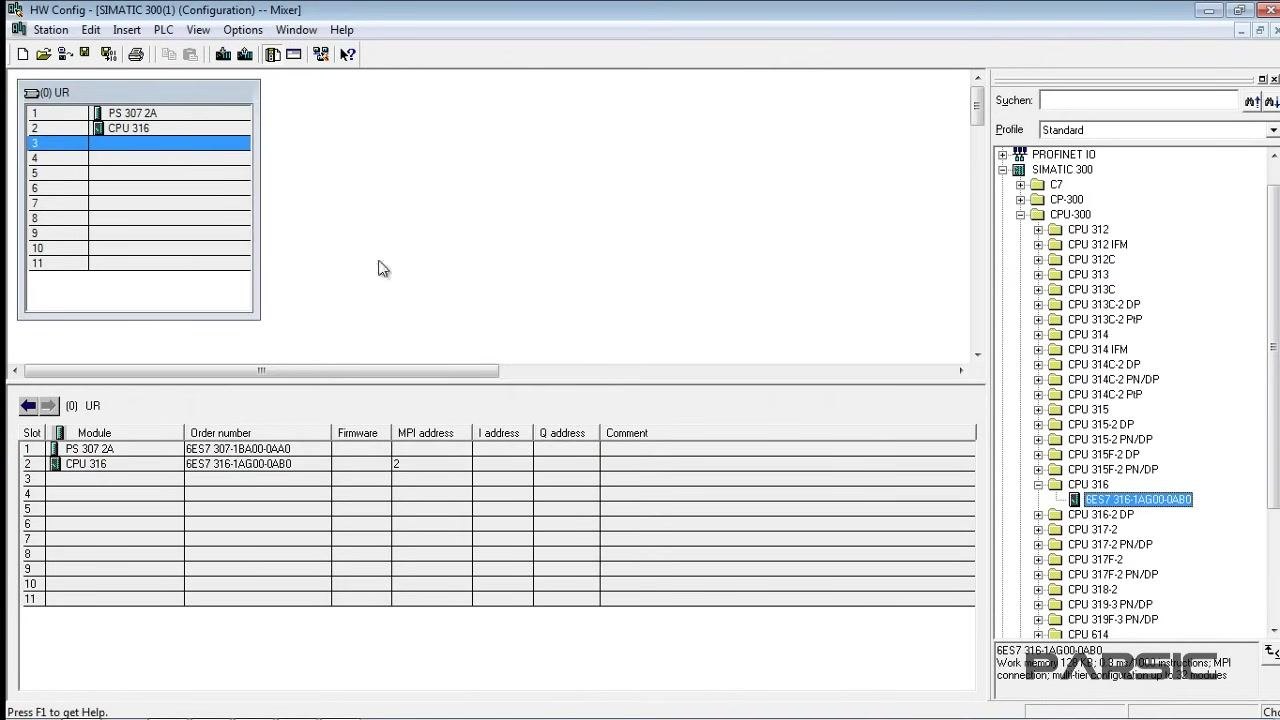The image size is (1280, 720).
Task: Collapse the CPU 316 folder
Action: click(x=1038, y=484)
